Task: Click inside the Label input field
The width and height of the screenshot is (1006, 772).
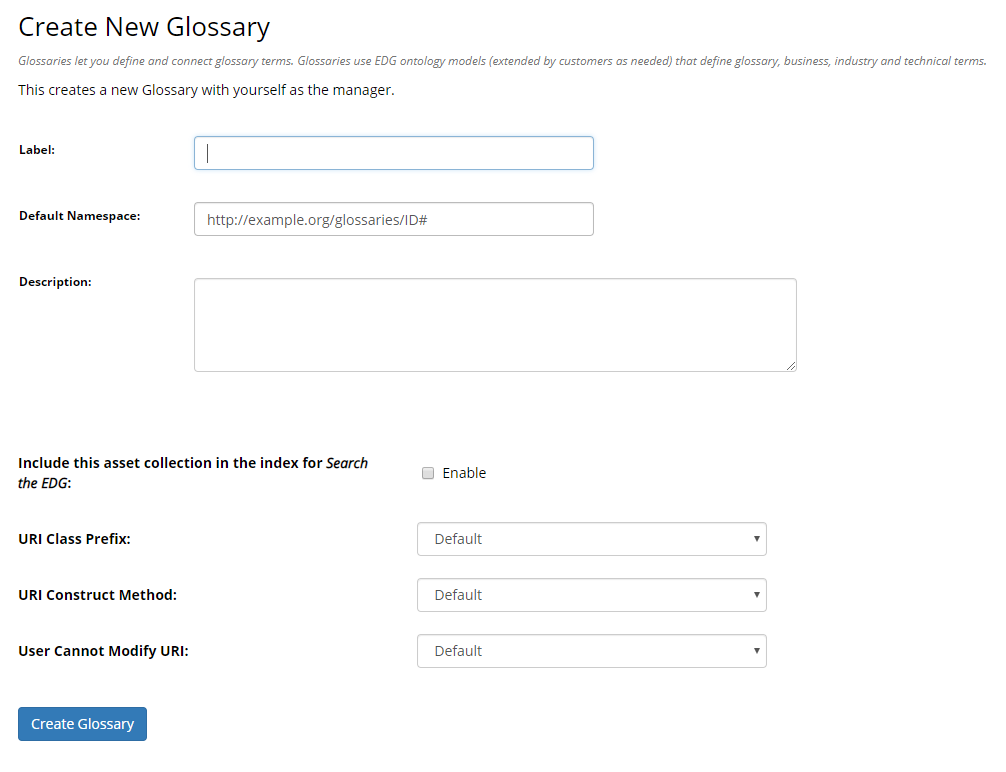Action: 393,152
